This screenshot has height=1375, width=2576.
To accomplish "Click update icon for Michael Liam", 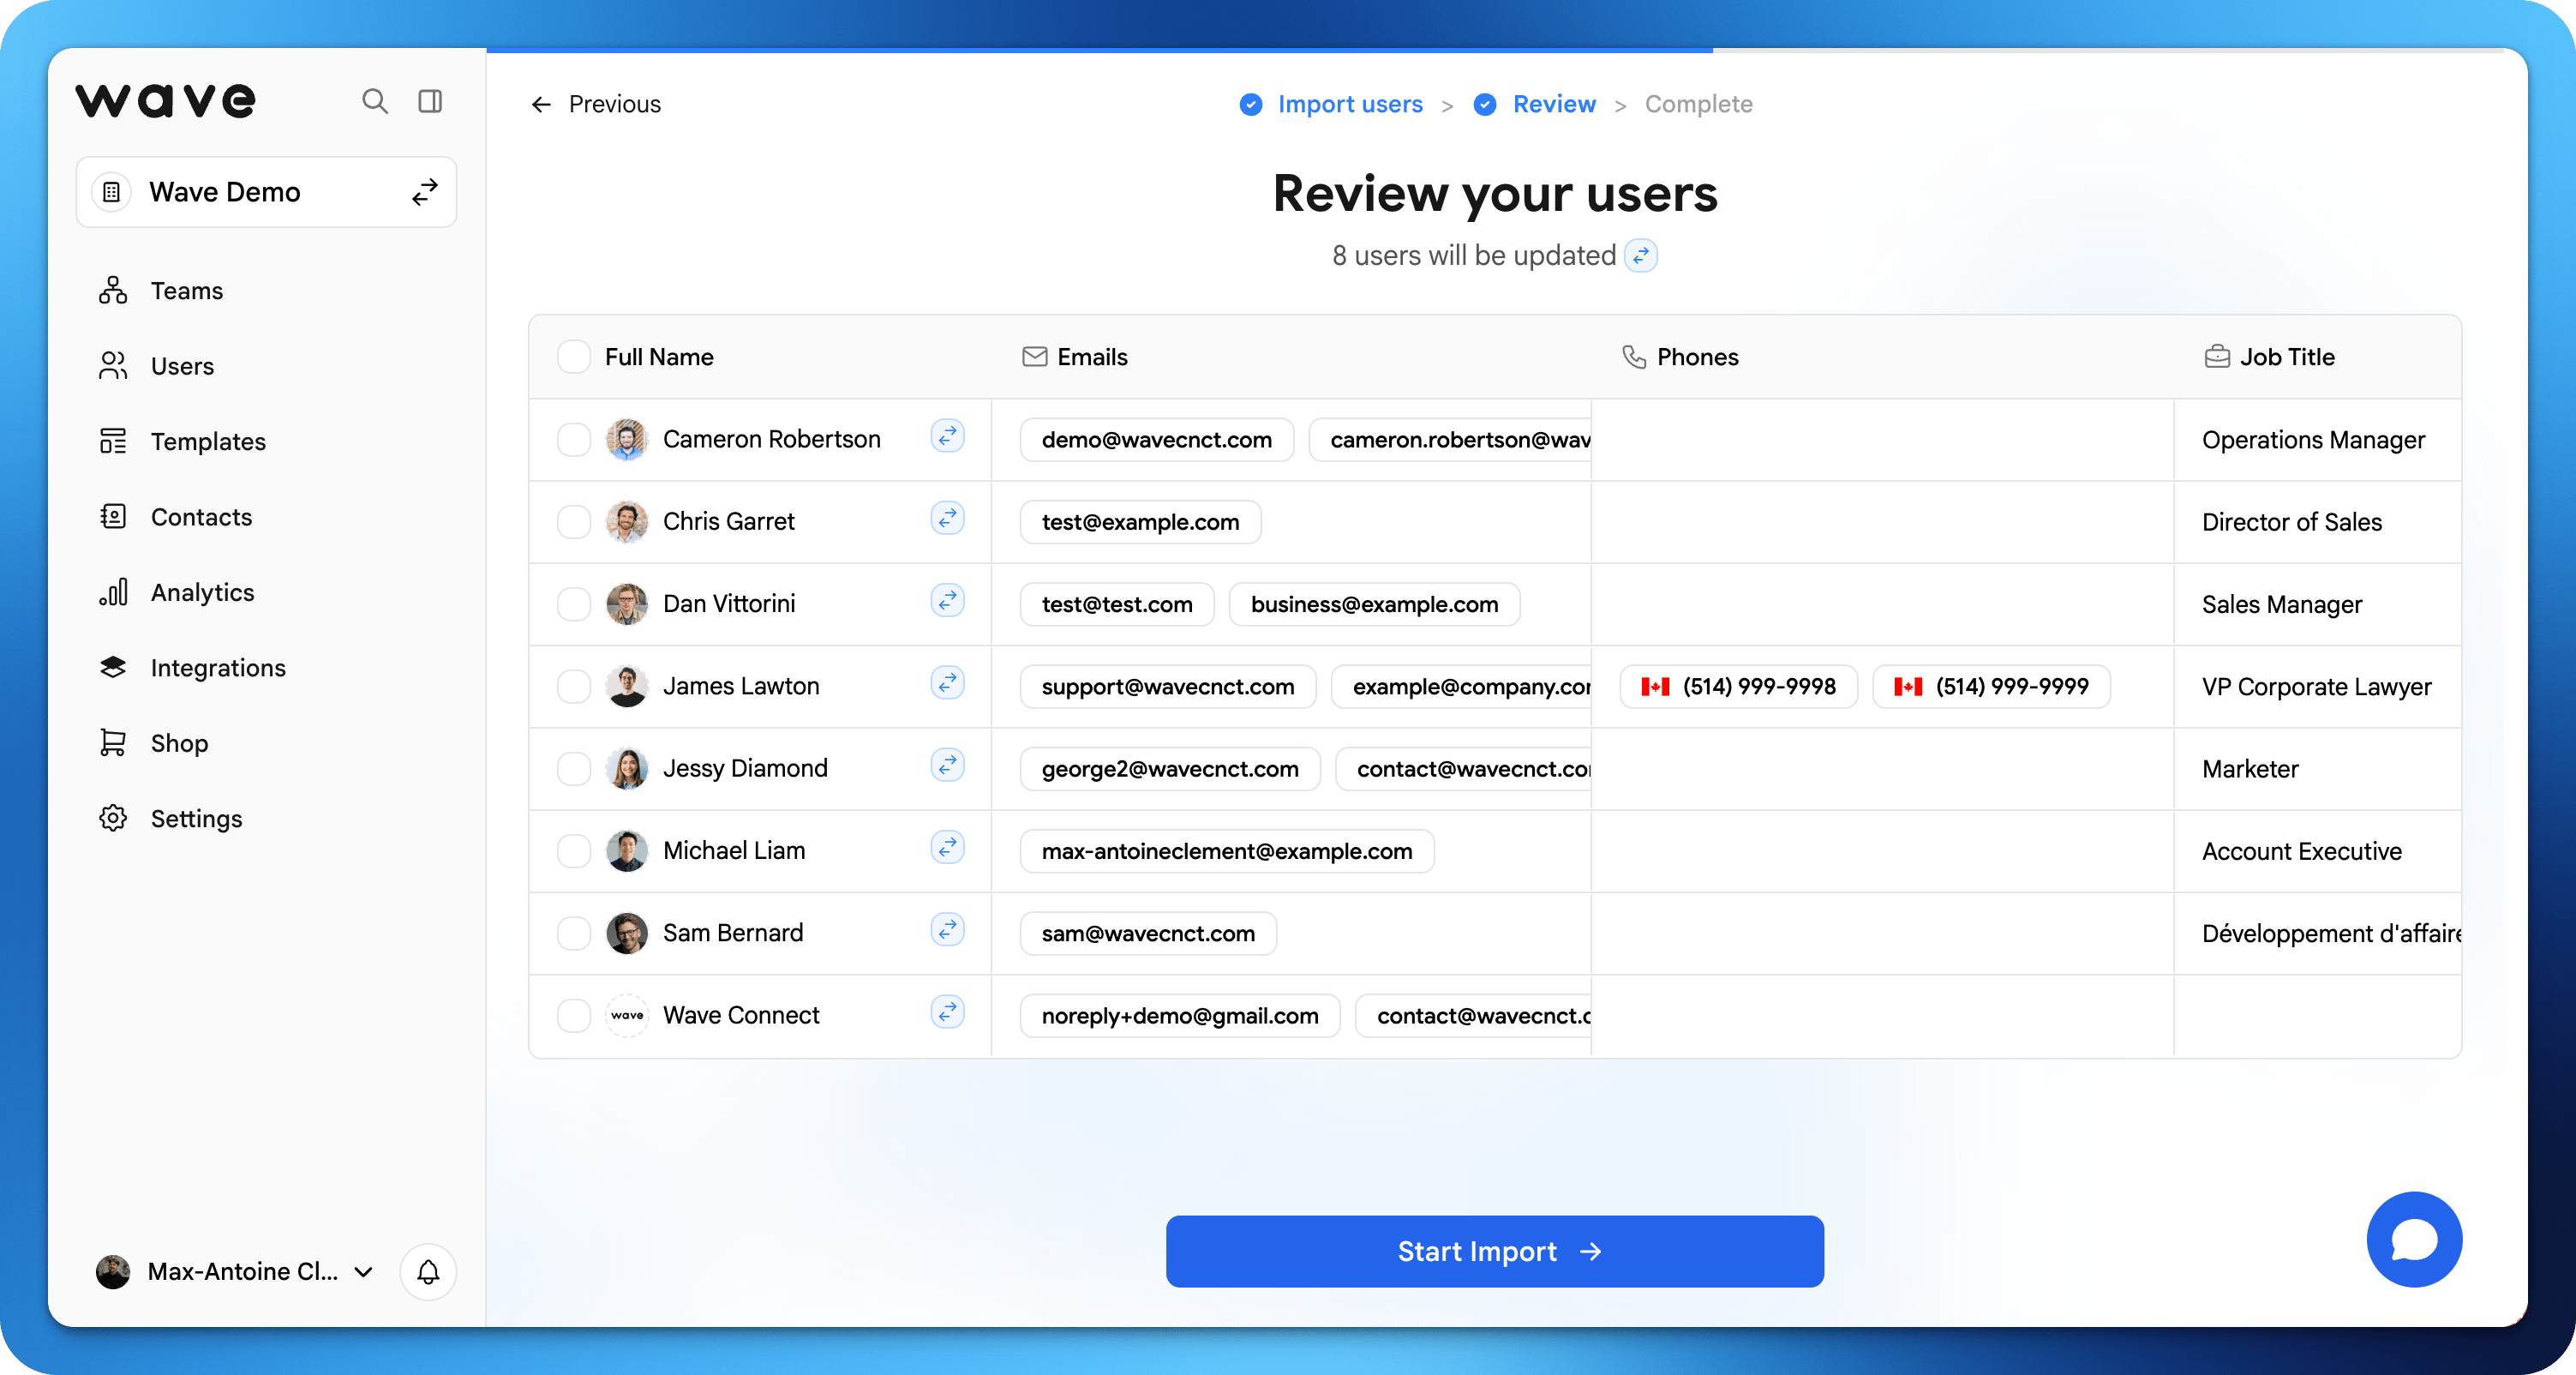I will (x=947, y=847).
